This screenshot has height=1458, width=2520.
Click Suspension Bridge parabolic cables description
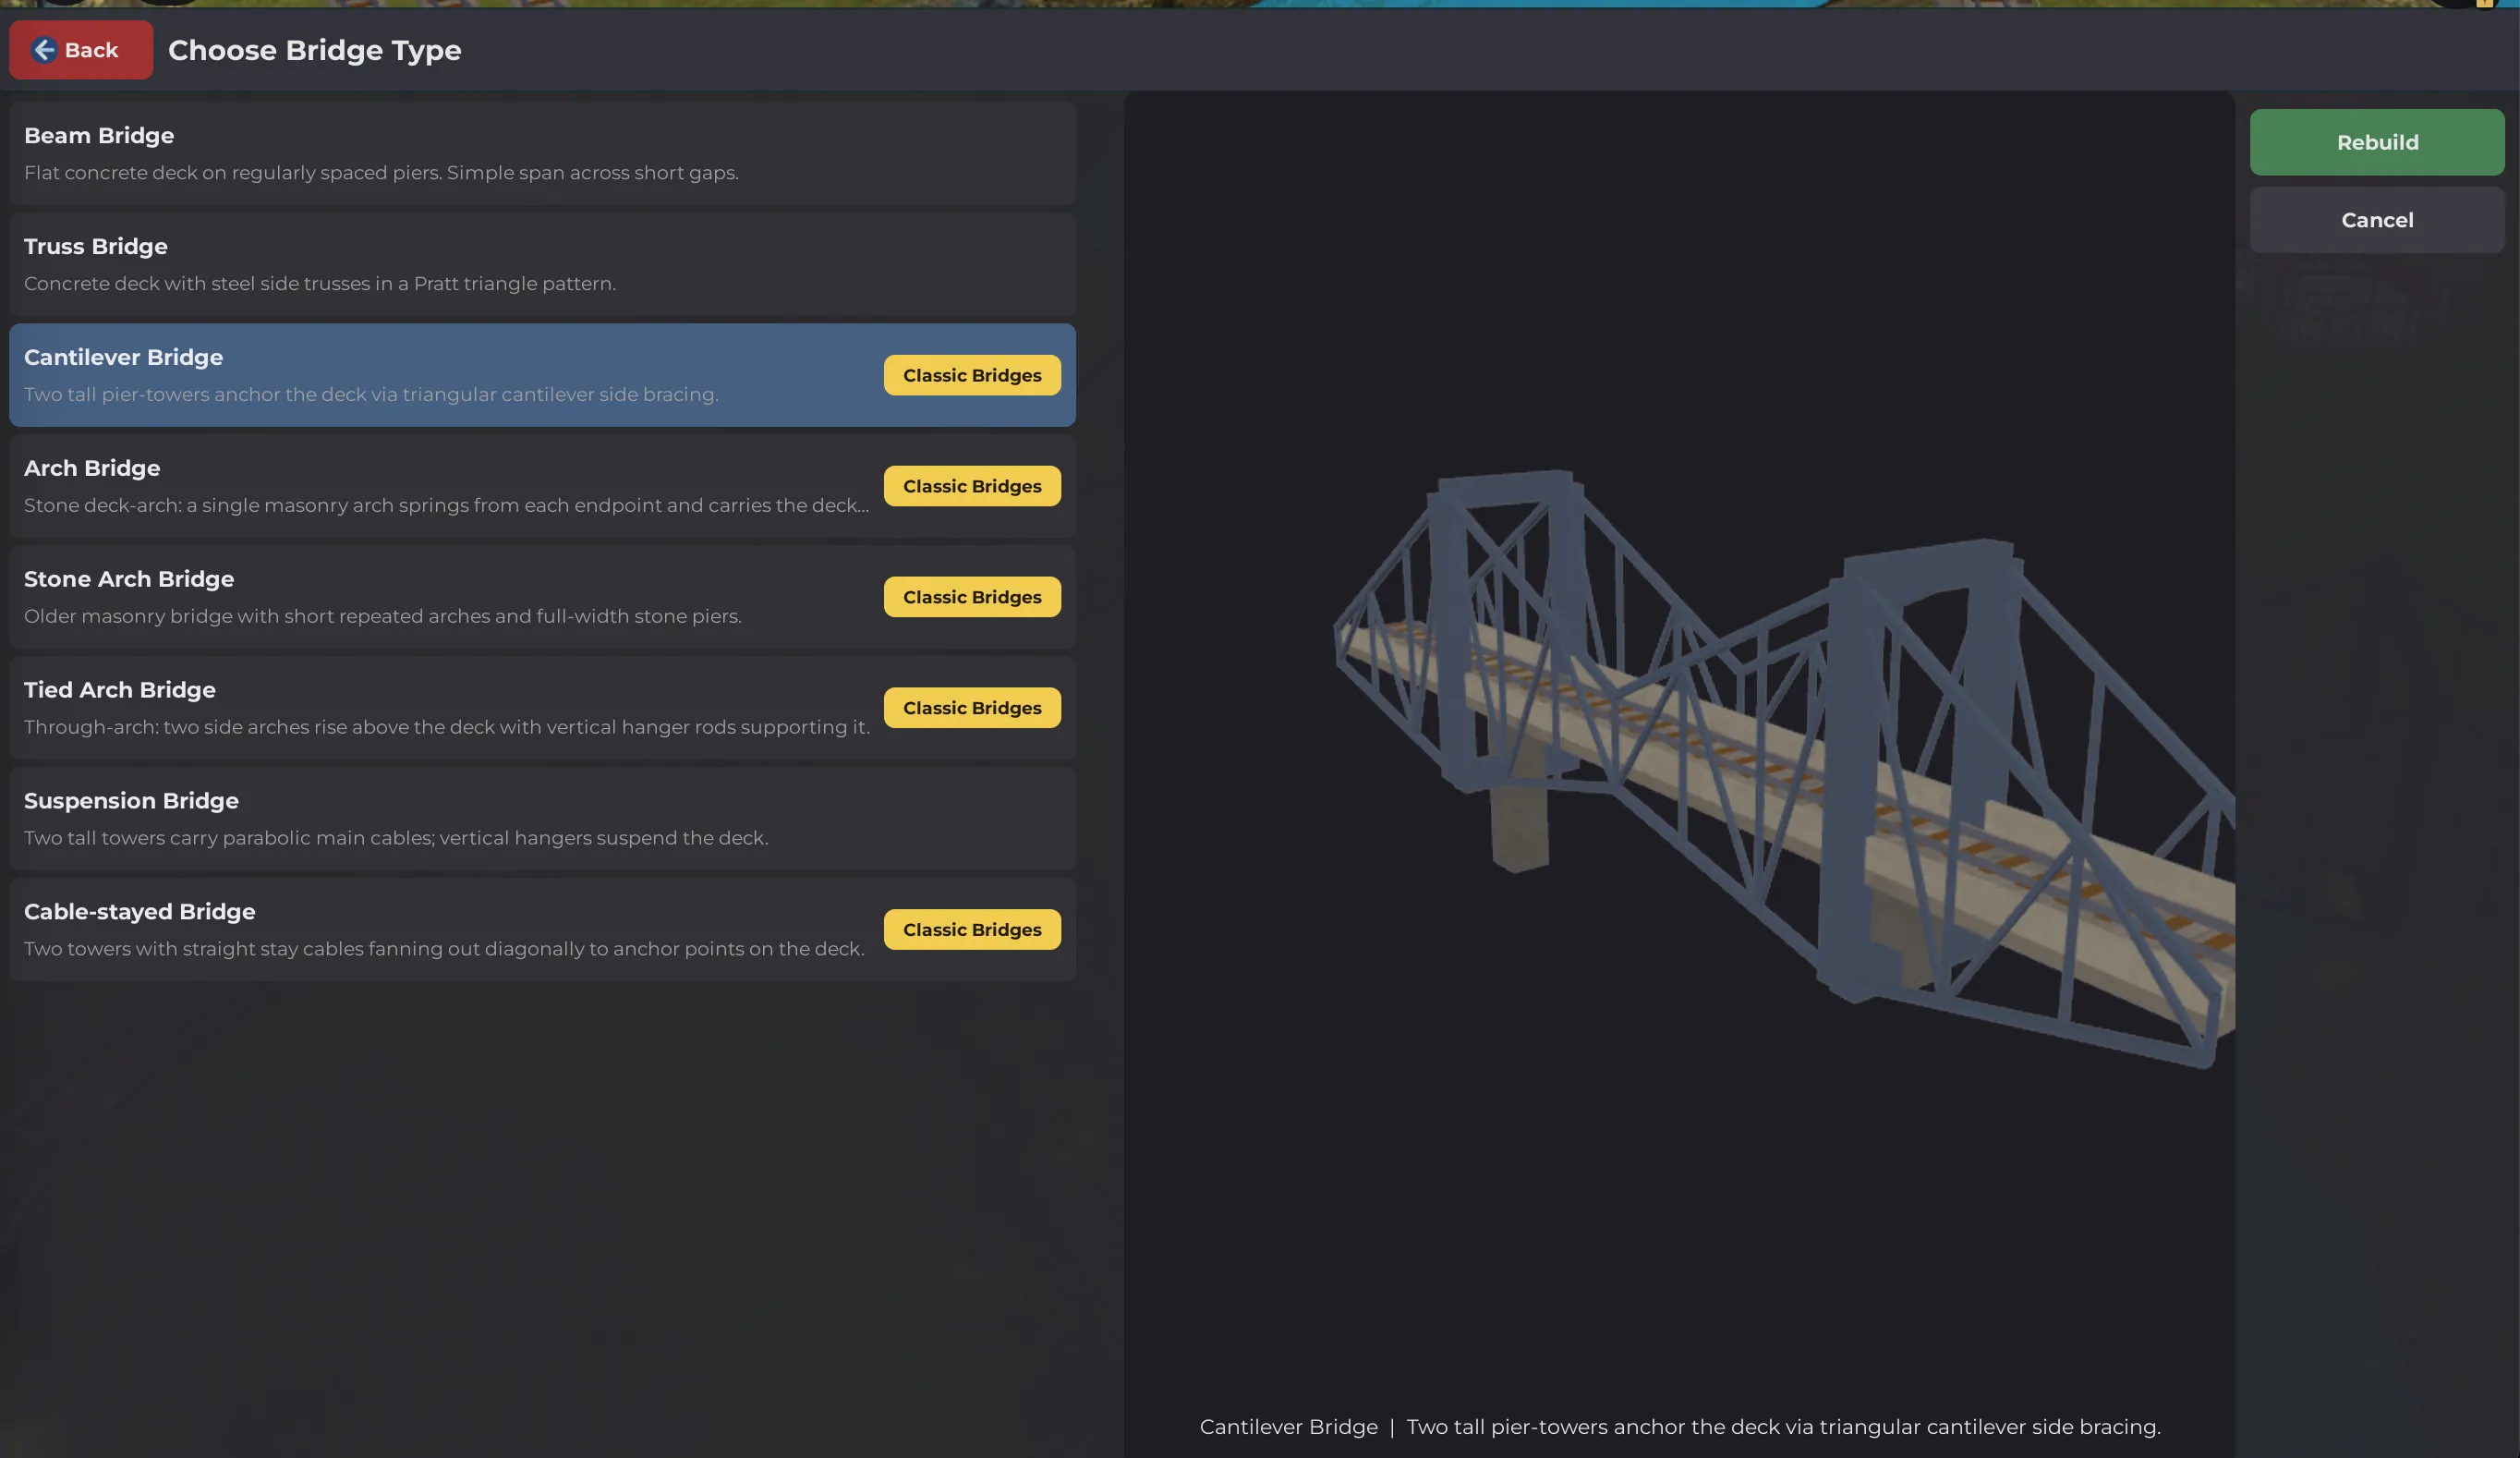(396, 838)
